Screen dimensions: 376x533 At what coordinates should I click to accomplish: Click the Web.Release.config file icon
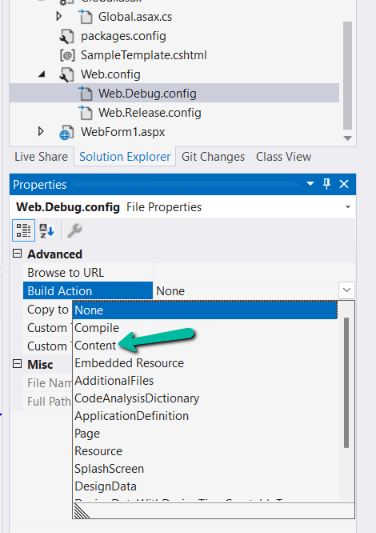tap(85, 113)
